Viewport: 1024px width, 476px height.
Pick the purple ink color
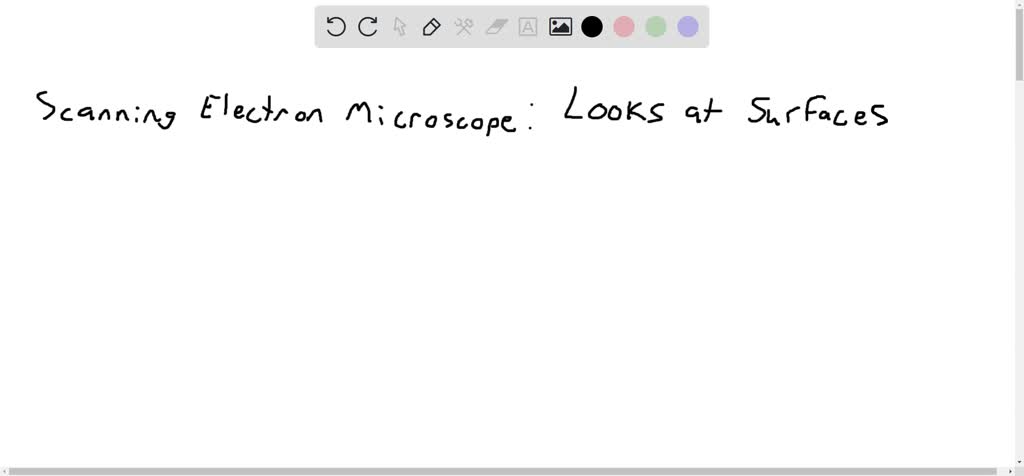click(x=688, y=27)
